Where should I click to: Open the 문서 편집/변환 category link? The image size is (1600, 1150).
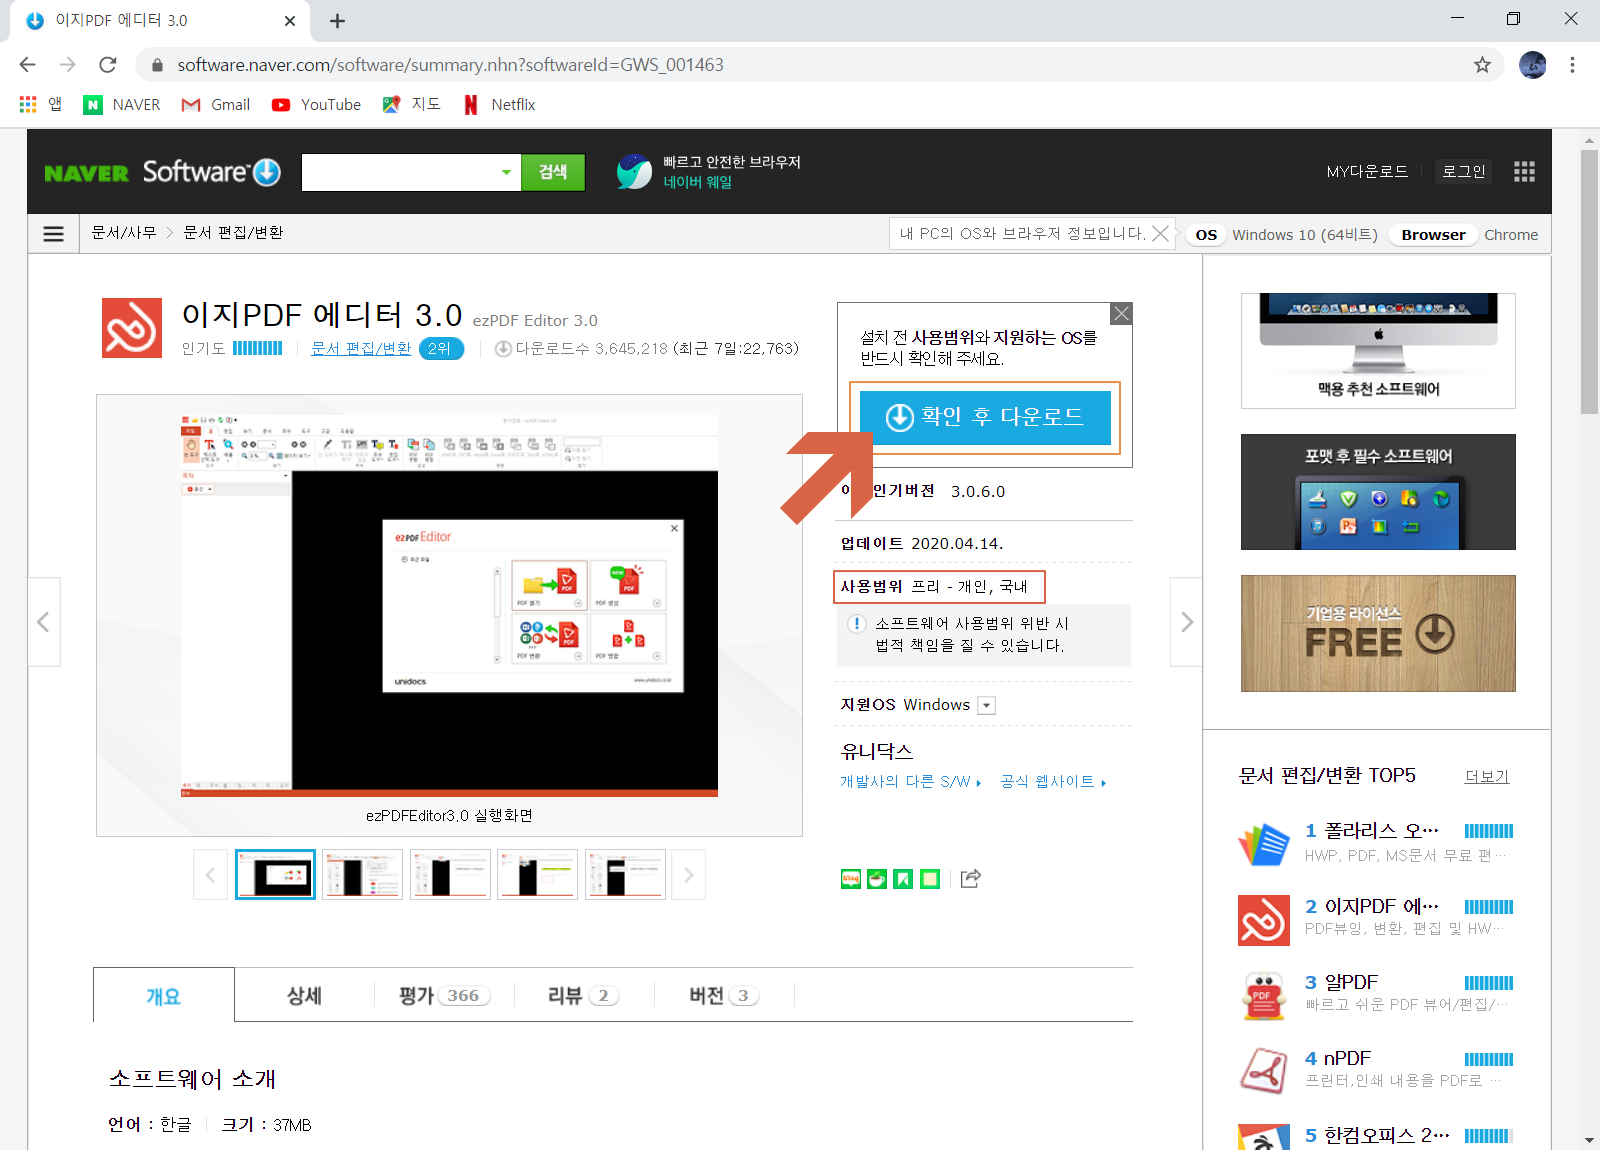pyautogui.click(x=361, y=348)
